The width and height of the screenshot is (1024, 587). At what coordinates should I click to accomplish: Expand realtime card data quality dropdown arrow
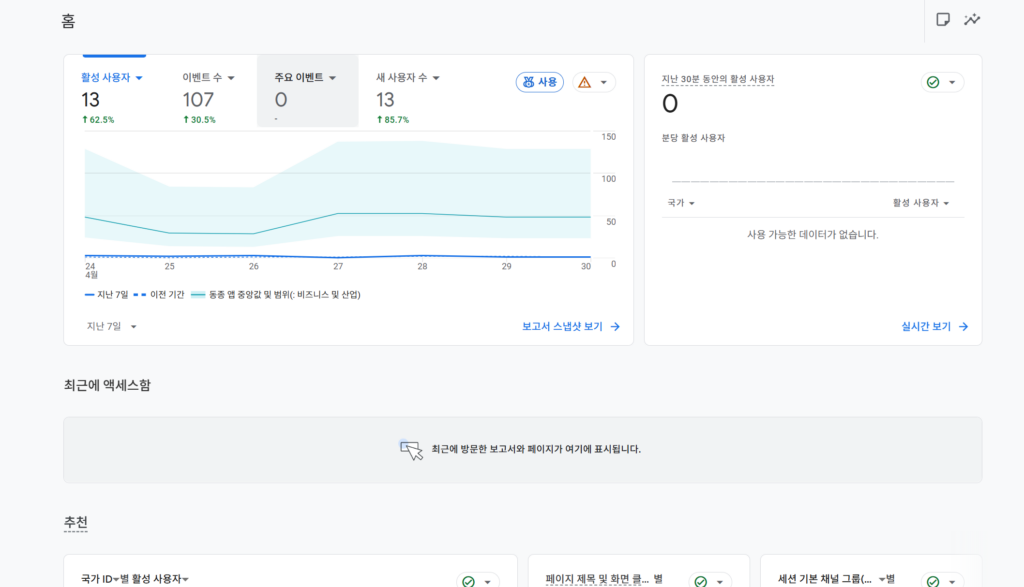[x=952, y=82]
